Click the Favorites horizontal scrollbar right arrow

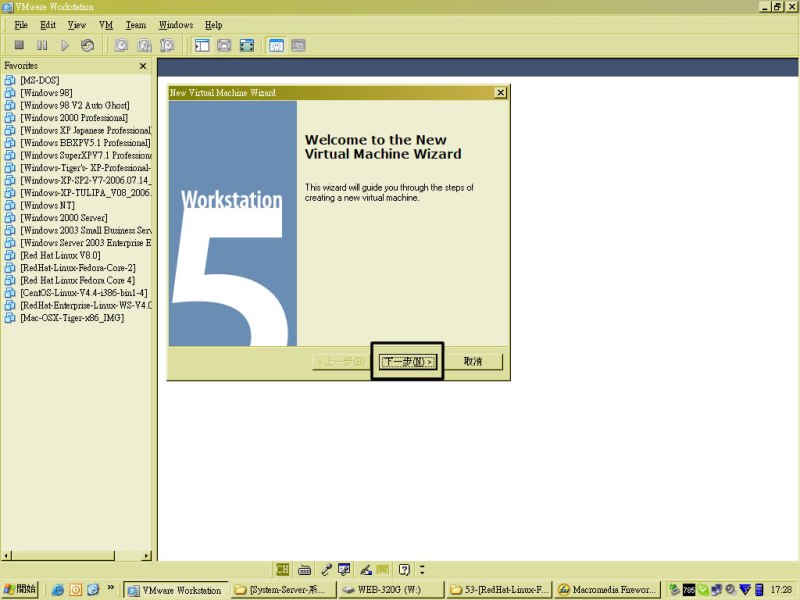point(146,555)
